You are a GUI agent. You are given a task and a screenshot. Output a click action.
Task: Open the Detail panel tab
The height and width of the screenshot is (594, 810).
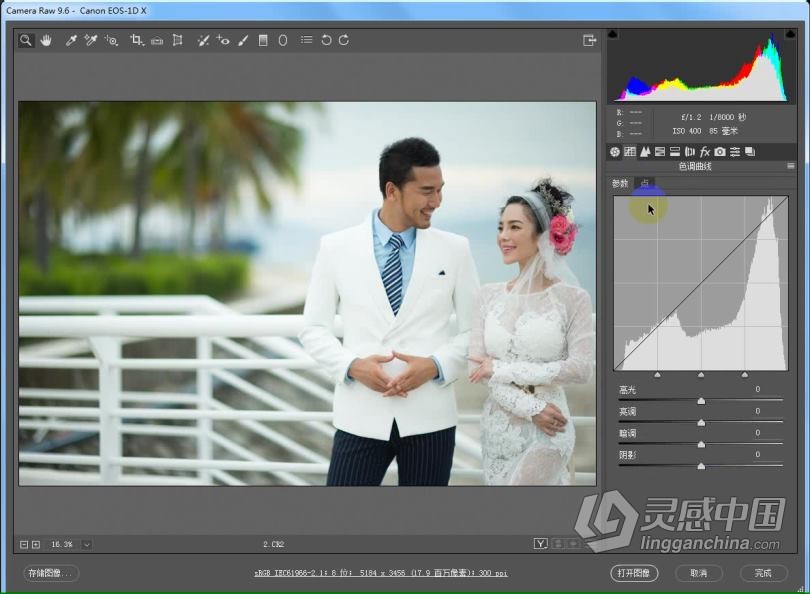(645, 152)
